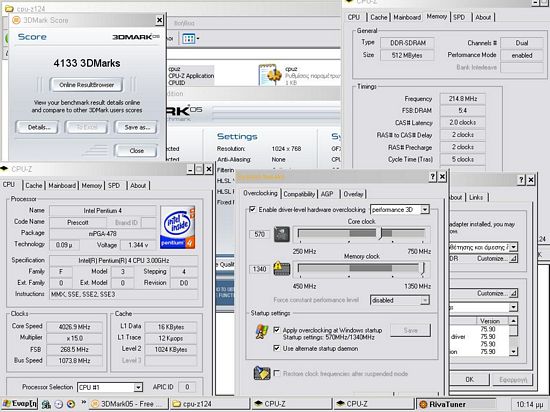Click the memory clock warning chip icon
Screen dimensions: 550x412
tap(282, 268)
